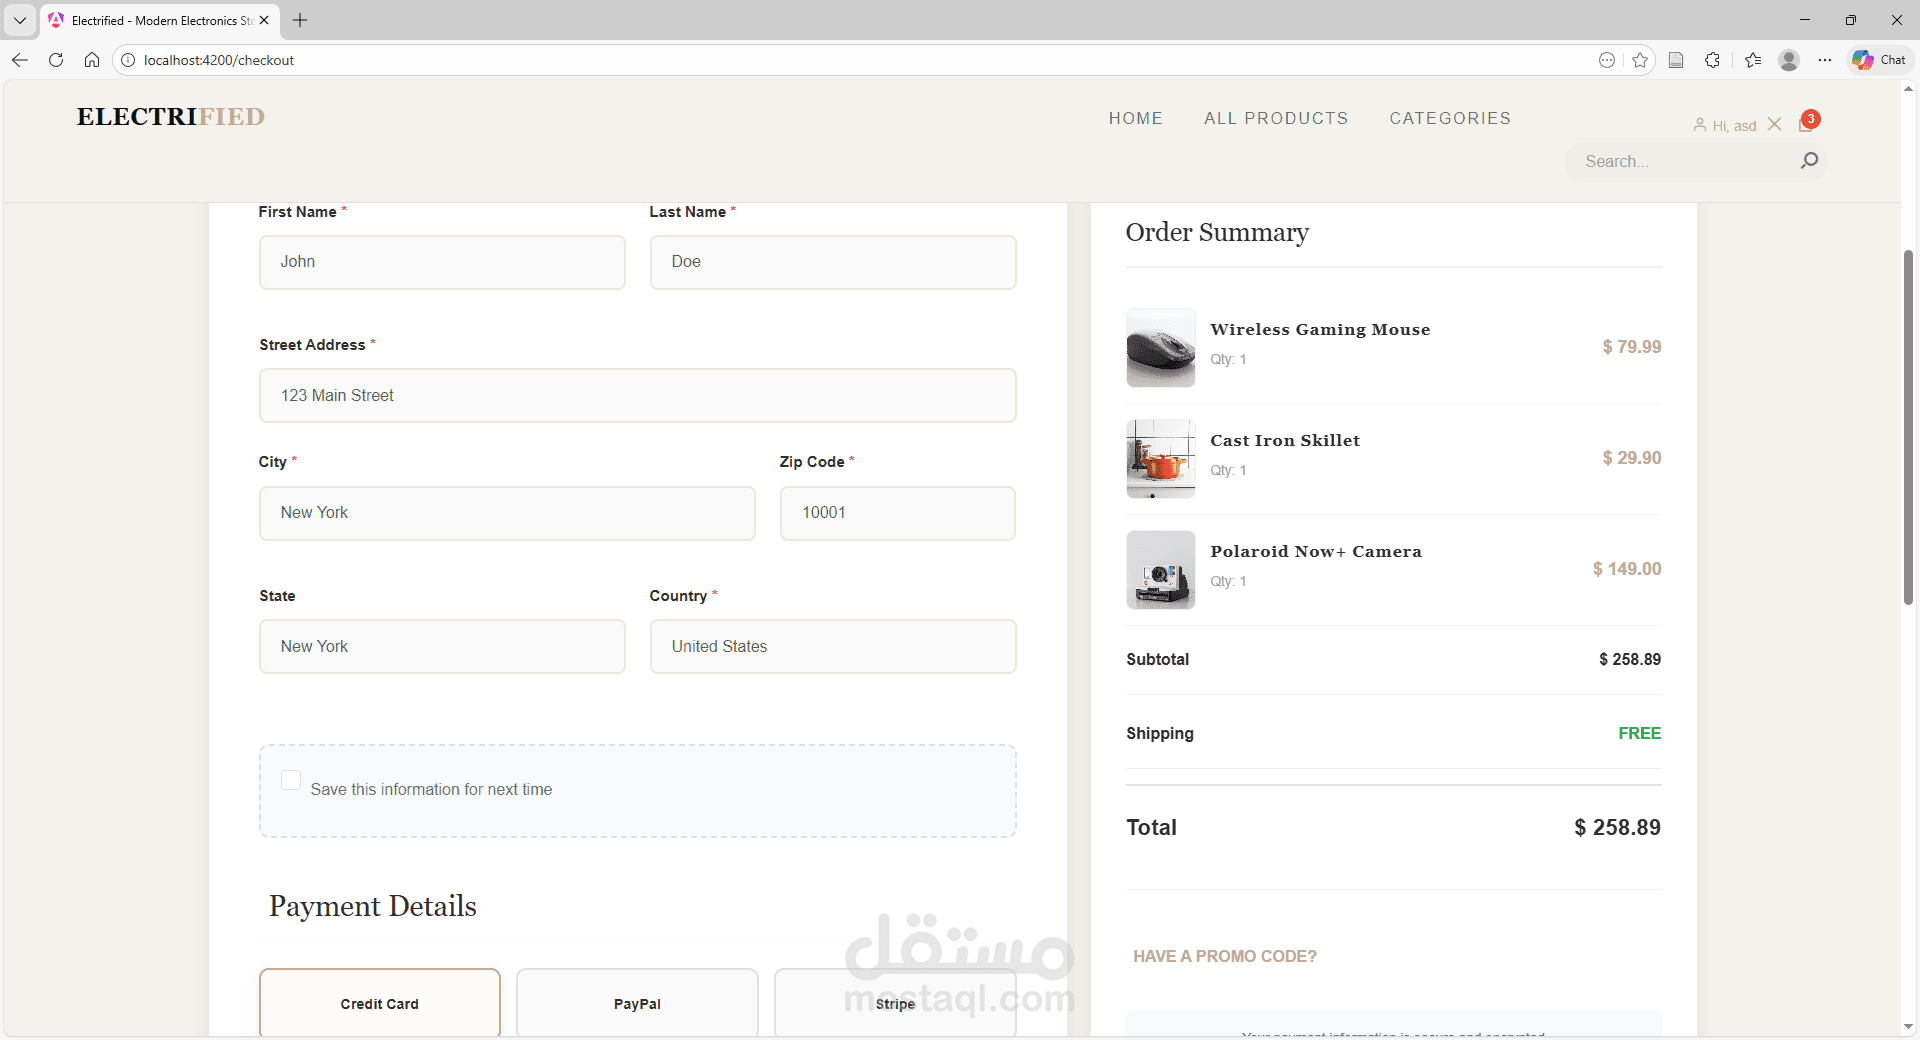Click the ELECTRIFIED logo link
1920x1040 pixels.
coord(171,117)
